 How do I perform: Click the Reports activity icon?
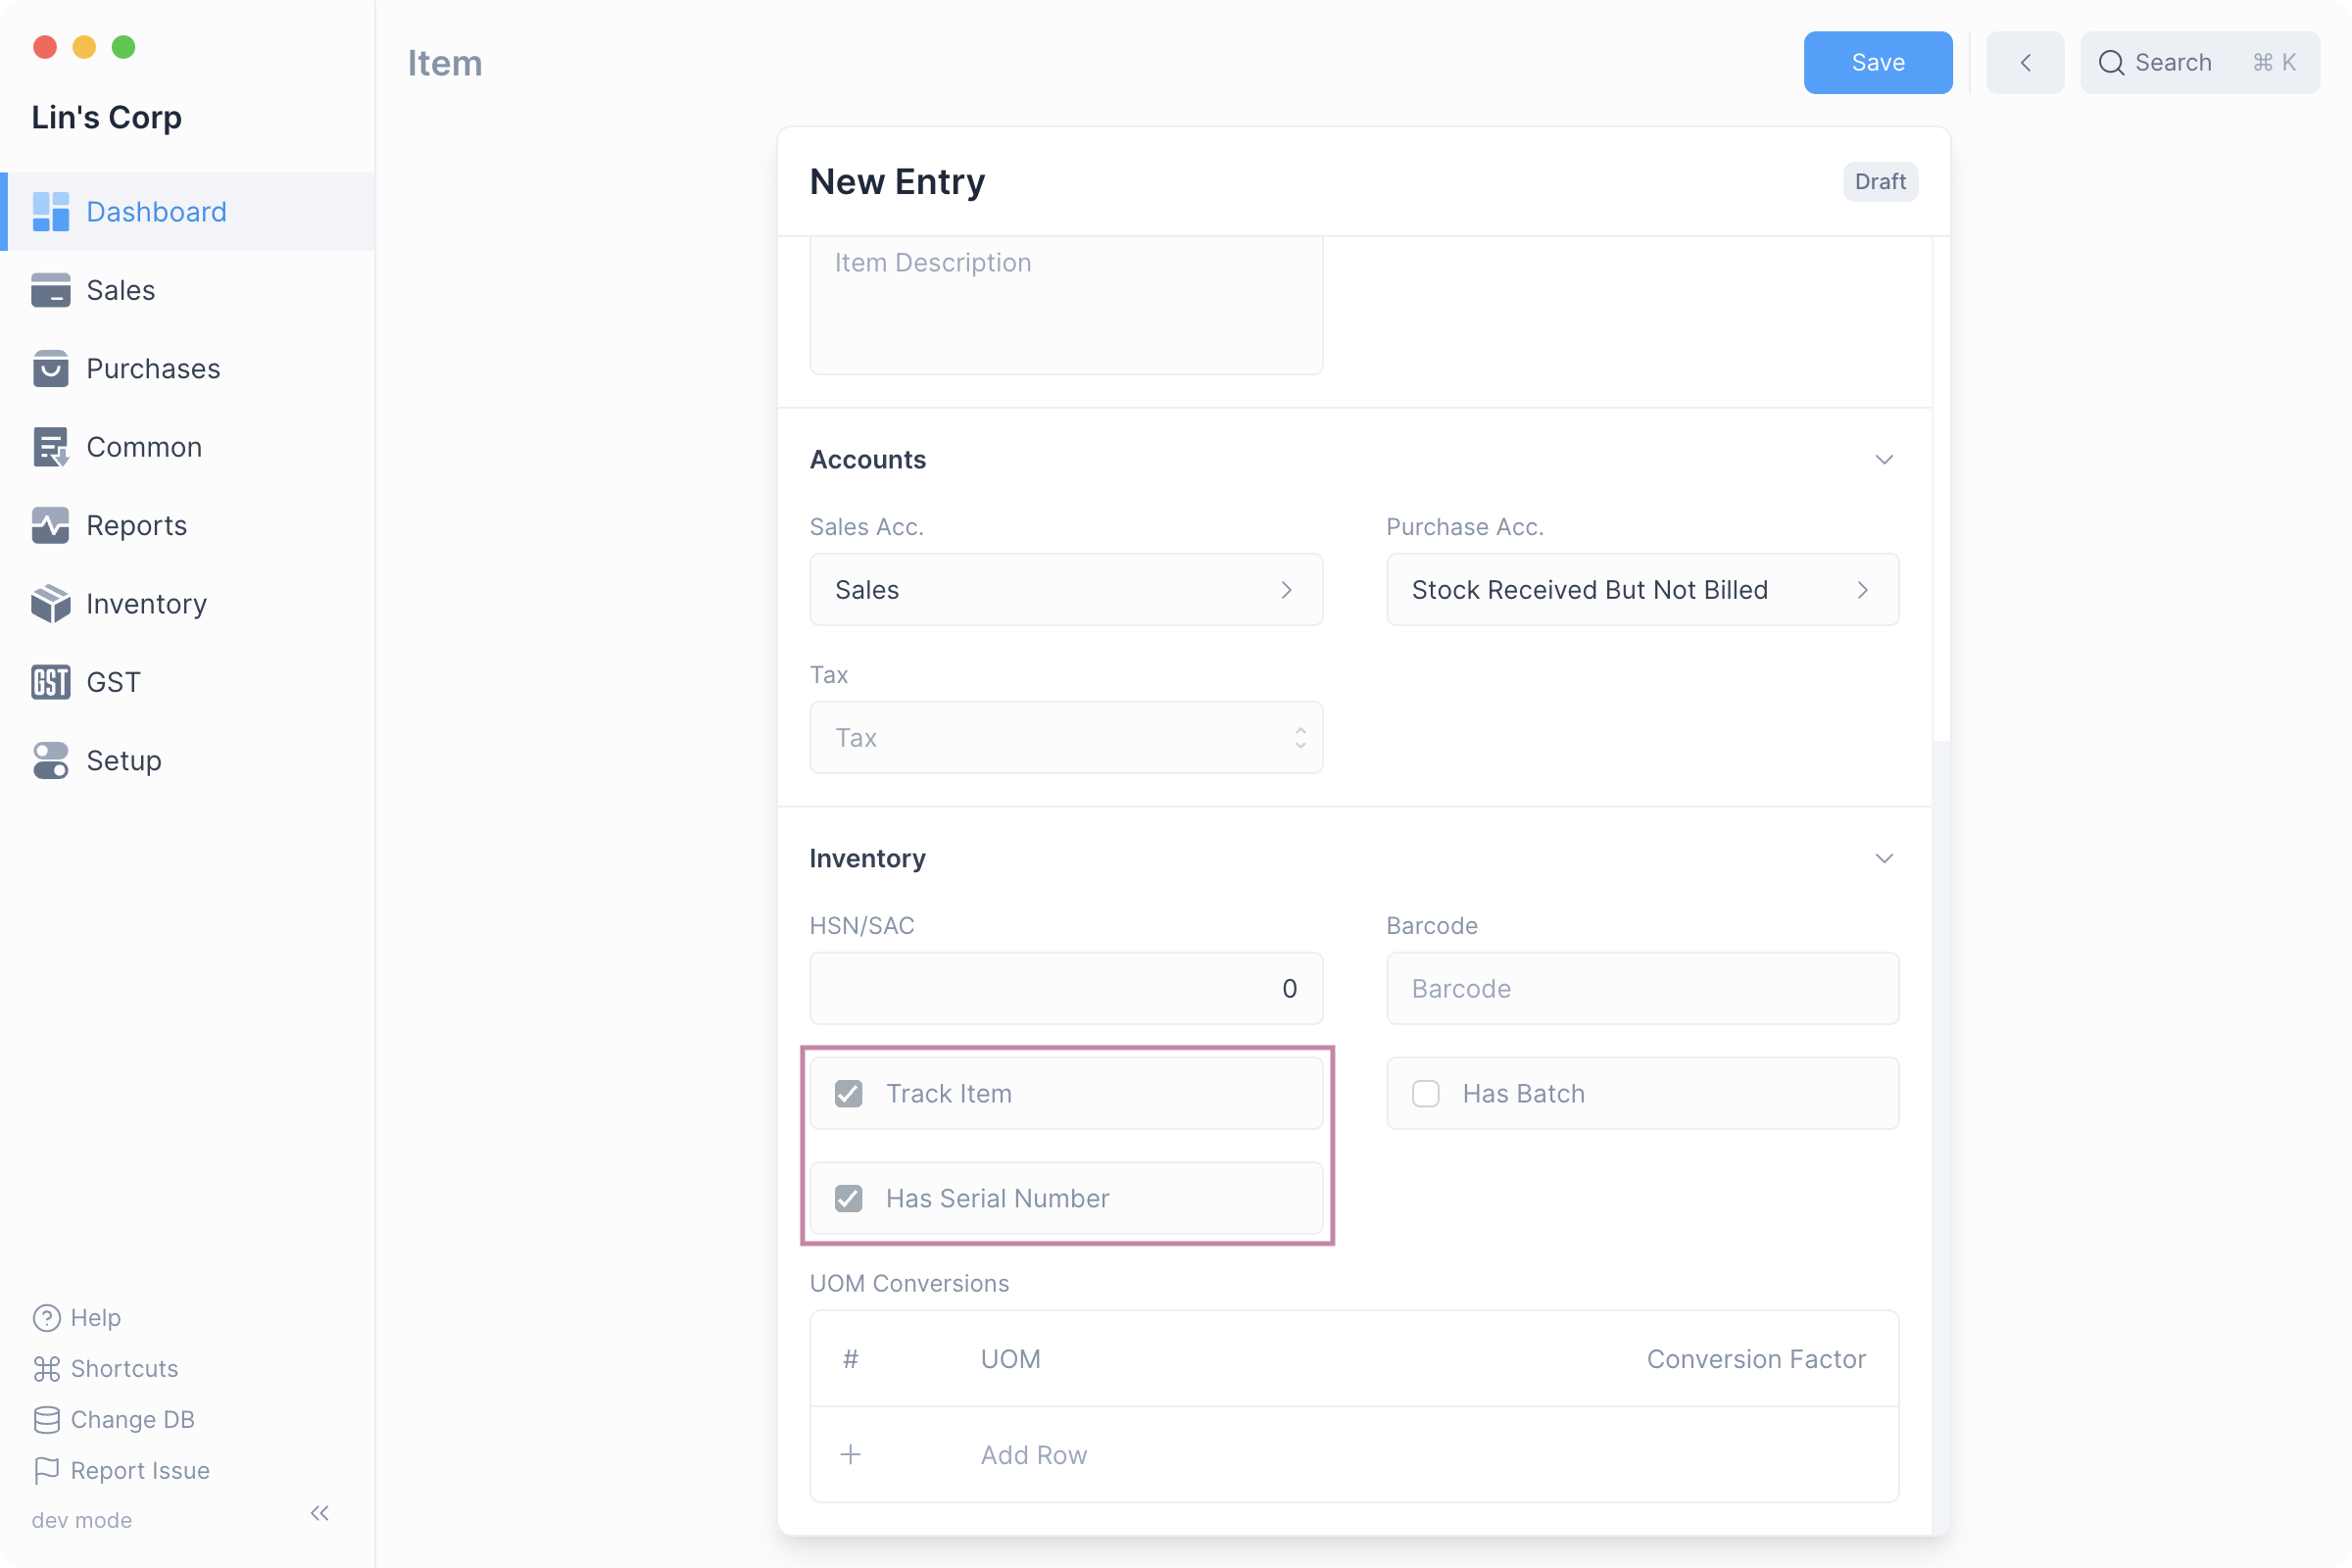click(50, 525)
